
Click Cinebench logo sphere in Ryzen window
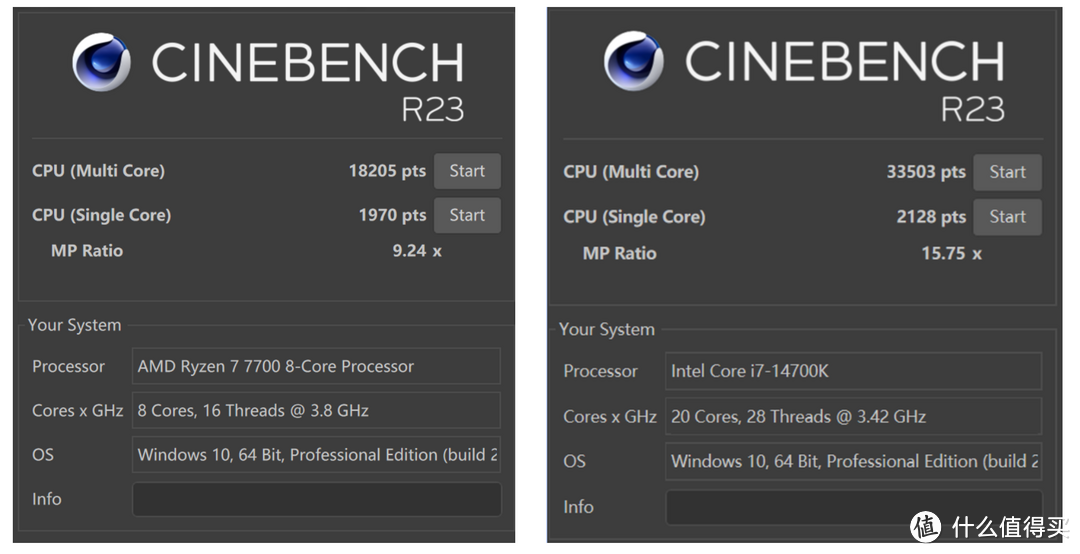click(x=102, y=62)
